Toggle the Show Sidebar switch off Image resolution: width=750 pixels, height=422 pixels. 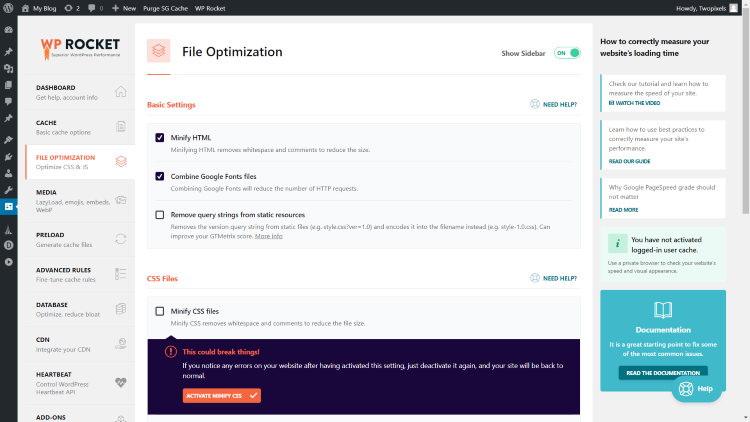point(567,53)
